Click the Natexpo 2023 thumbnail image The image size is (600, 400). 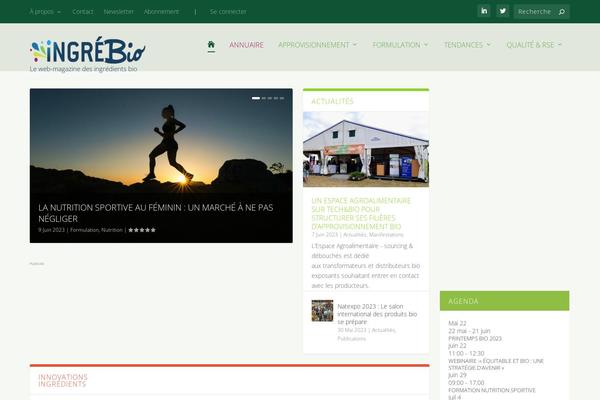pos(322,310)
